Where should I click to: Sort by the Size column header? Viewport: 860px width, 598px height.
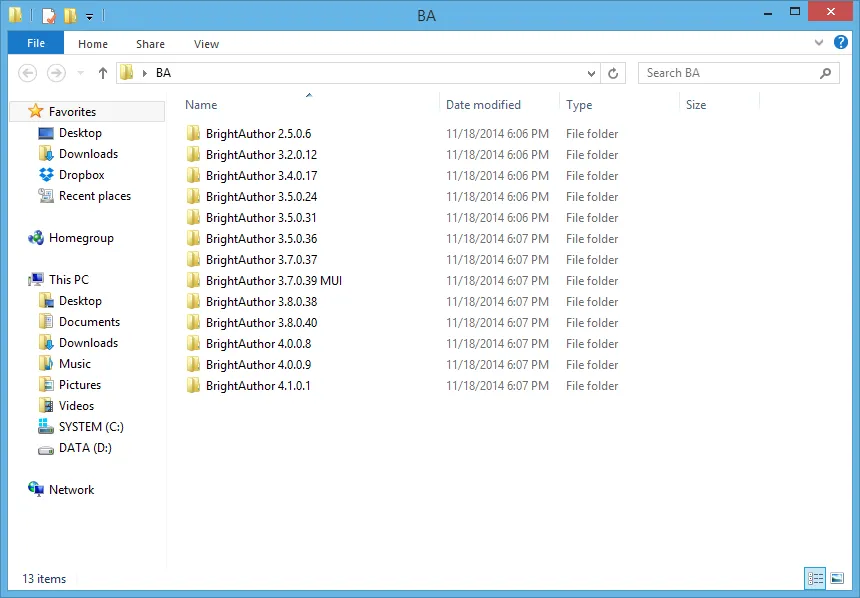696,105
